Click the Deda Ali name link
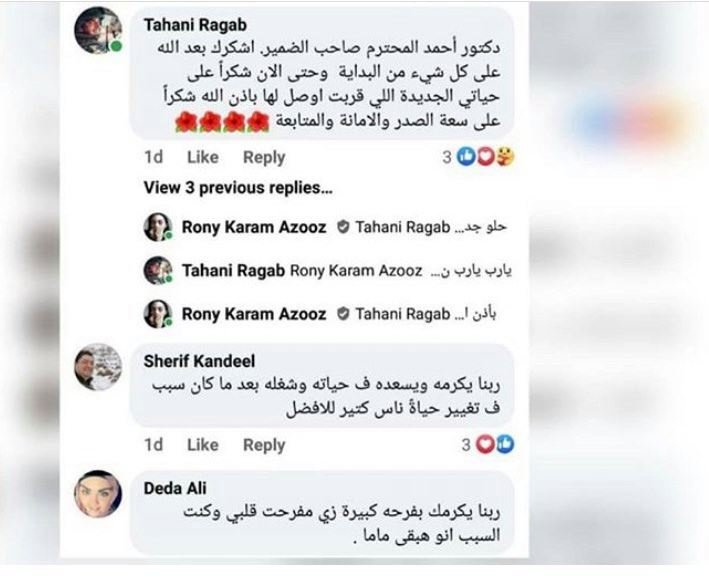709x577 pixels. [175, 488]
